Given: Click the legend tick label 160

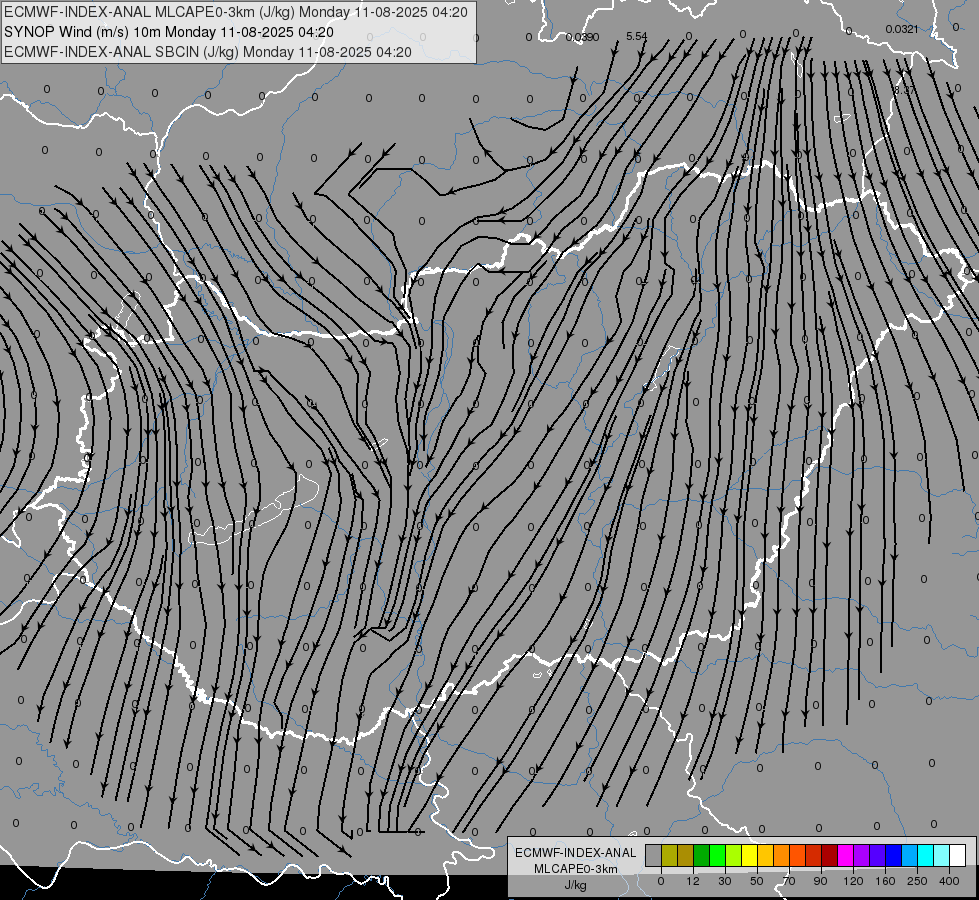Looking at the screenshot, I should 885,881.
